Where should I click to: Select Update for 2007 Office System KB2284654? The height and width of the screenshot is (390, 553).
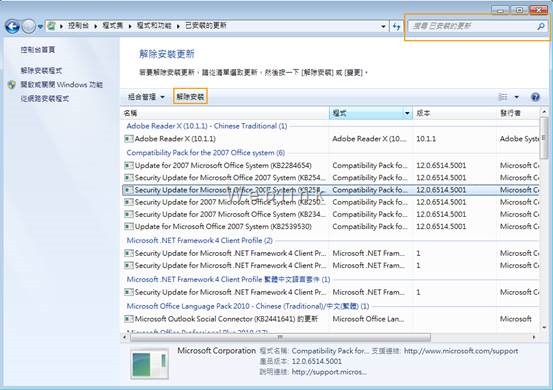(330, 165)
